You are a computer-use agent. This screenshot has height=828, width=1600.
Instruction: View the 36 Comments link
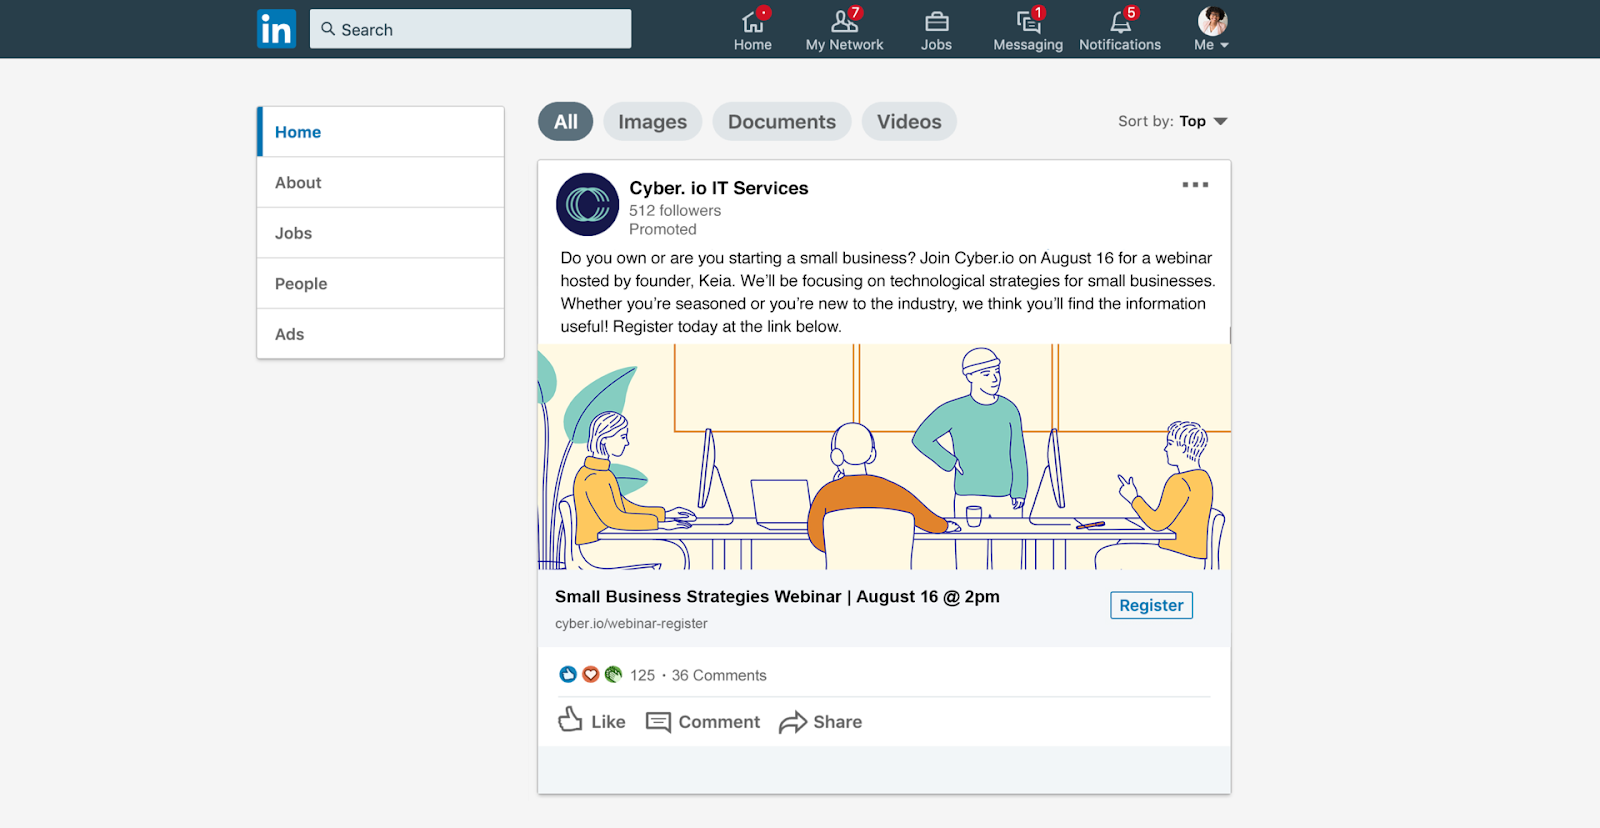pyautogui.click(x=719, y=676)
